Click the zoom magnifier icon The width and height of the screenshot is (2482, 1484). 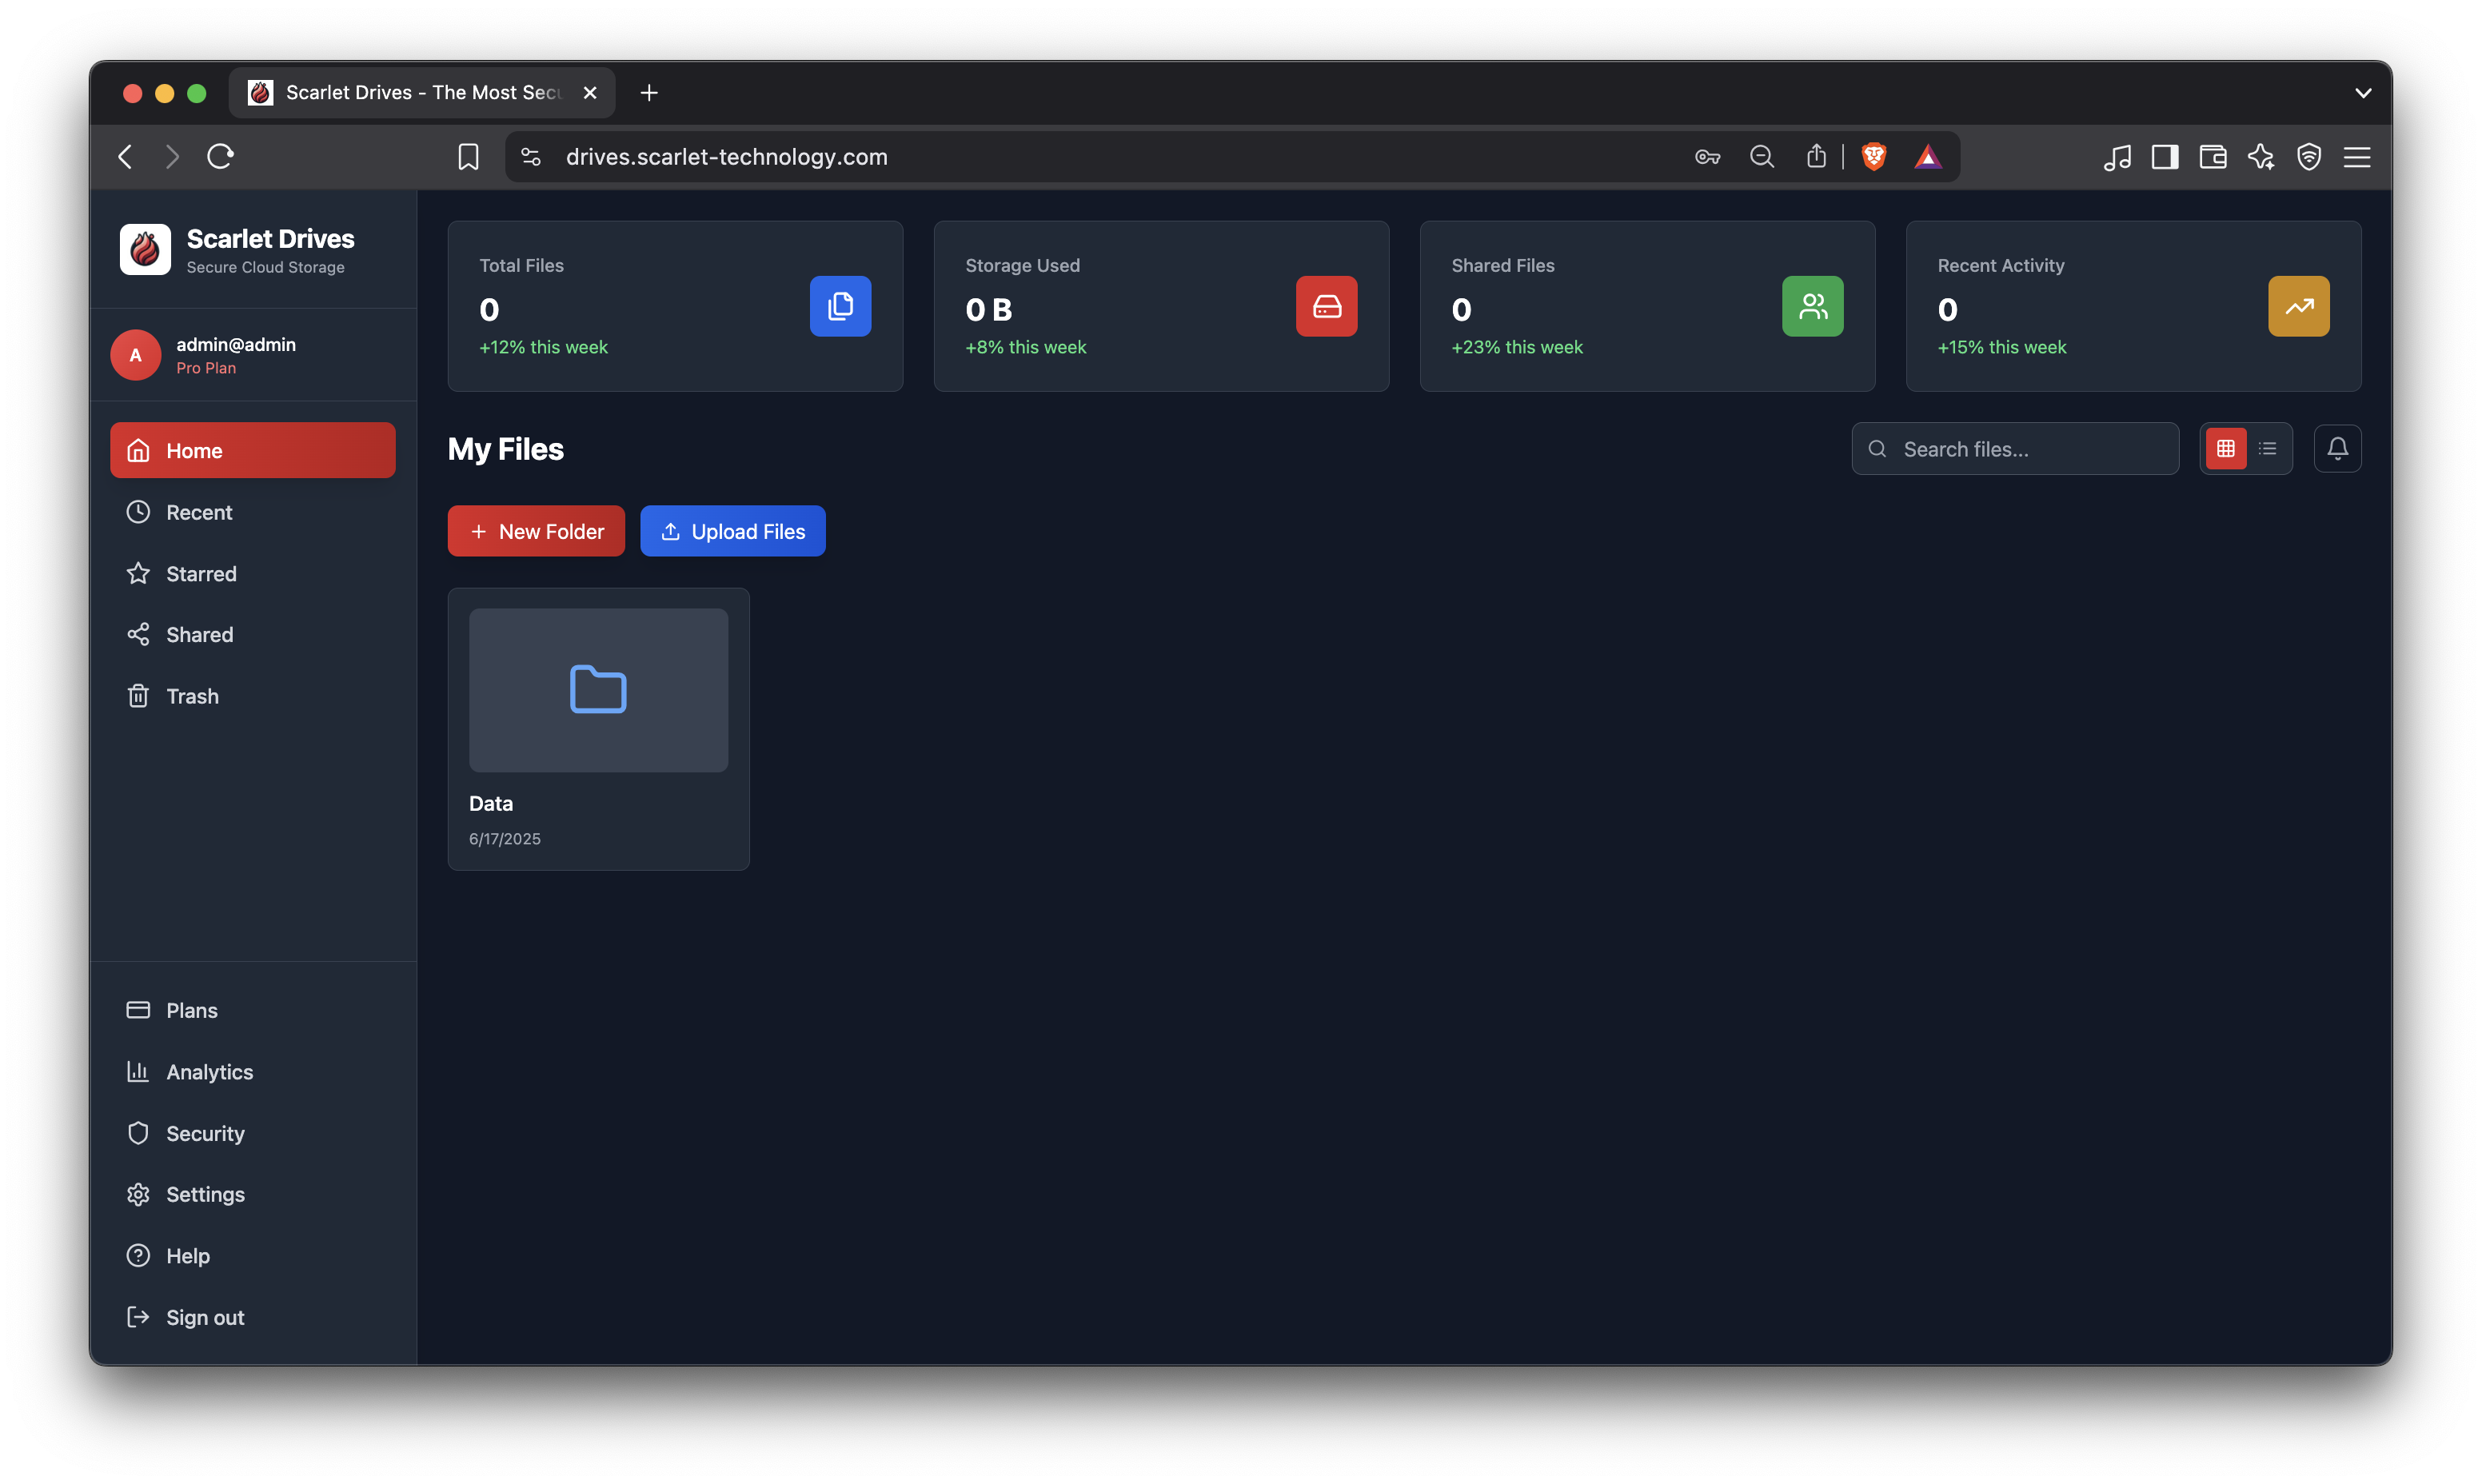(x=1762, y=157)
